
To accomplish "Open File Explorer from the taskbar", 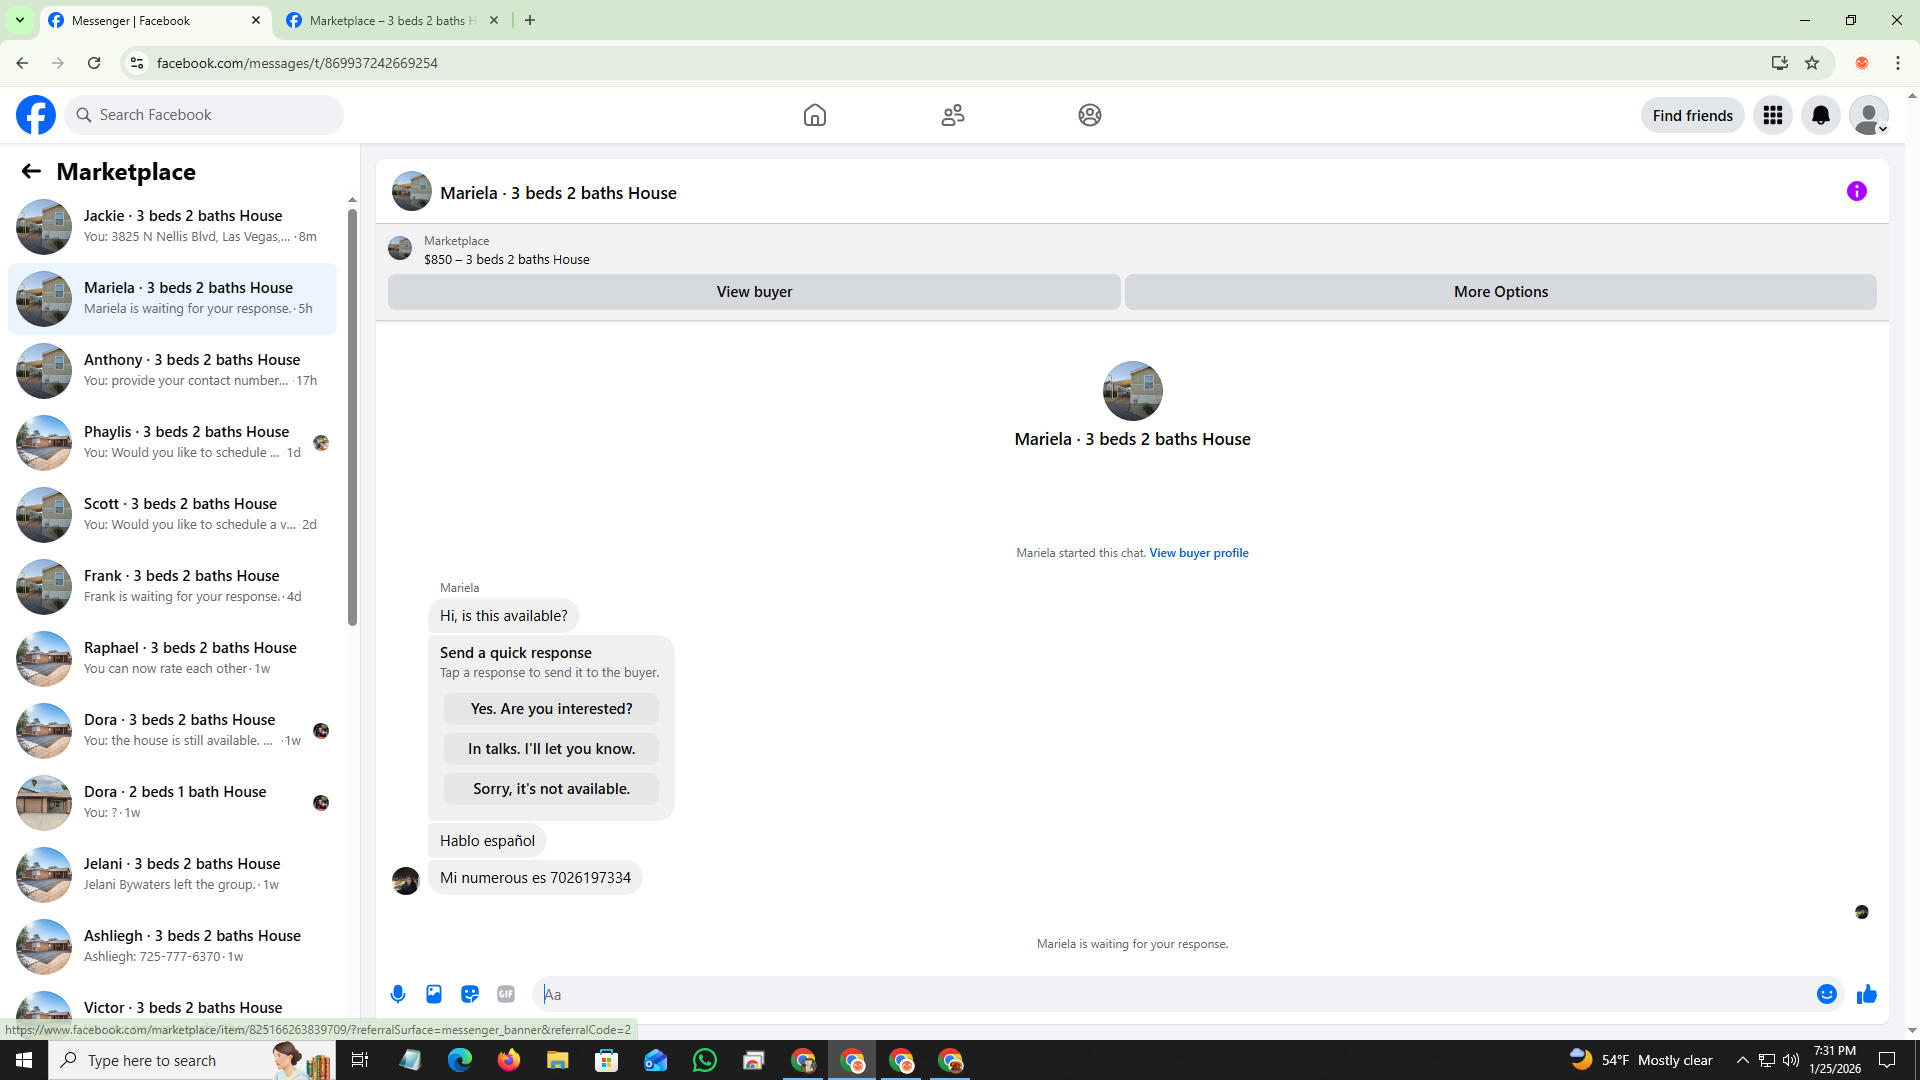I will 557,1060.
